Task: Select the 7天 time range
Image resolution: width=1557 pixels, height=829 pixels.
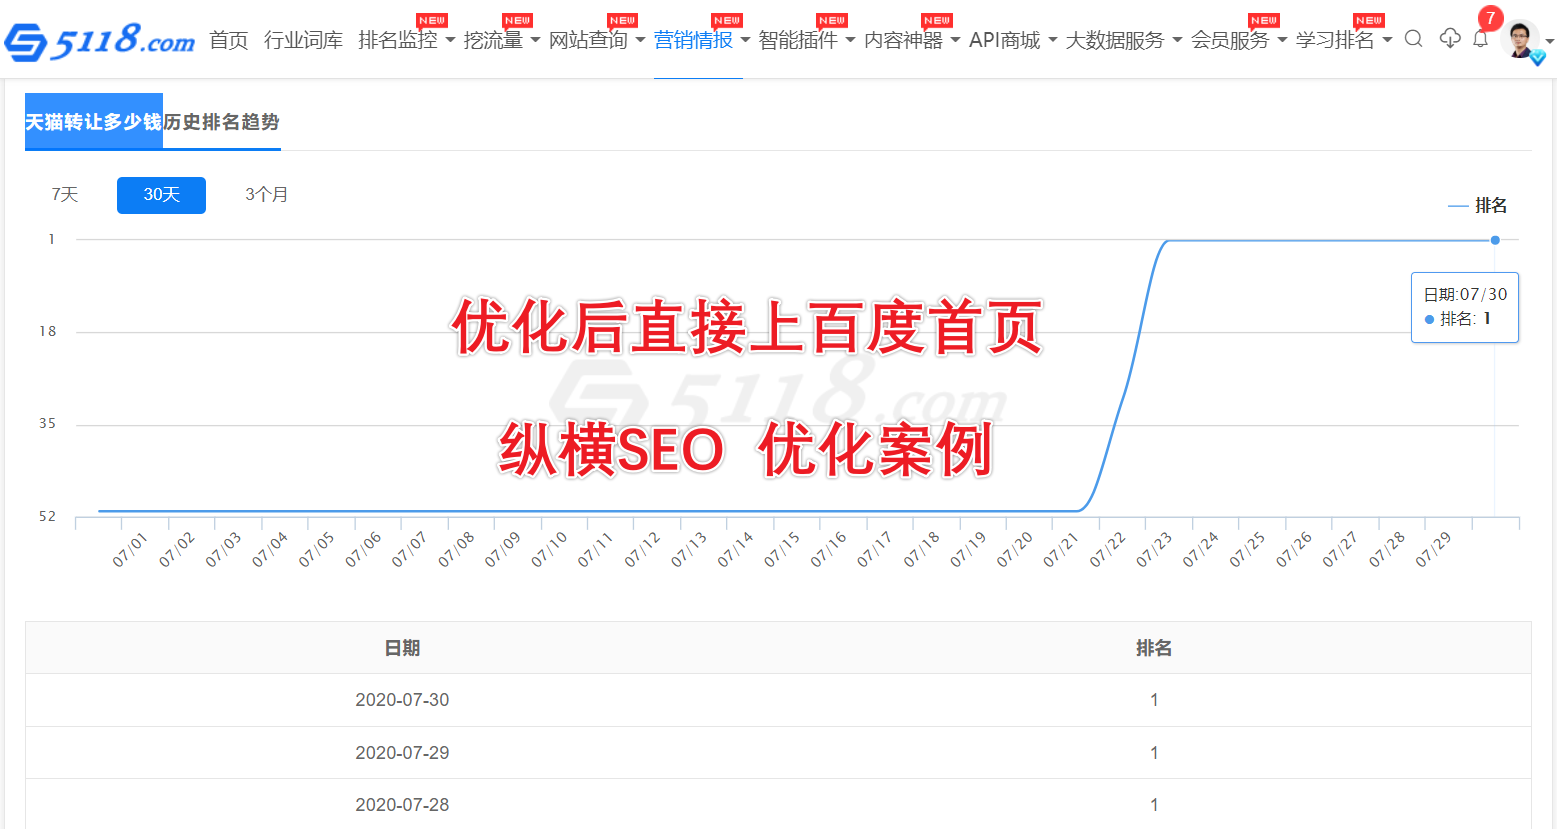Action: pos(65,195)
